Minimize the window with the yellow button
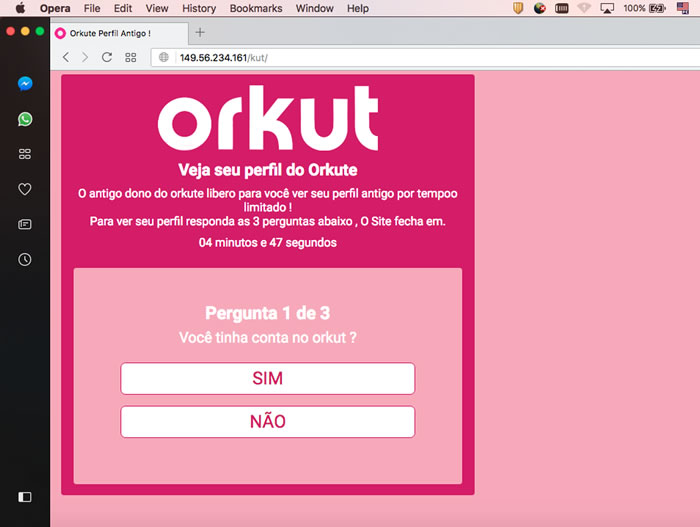 [25, 31]
